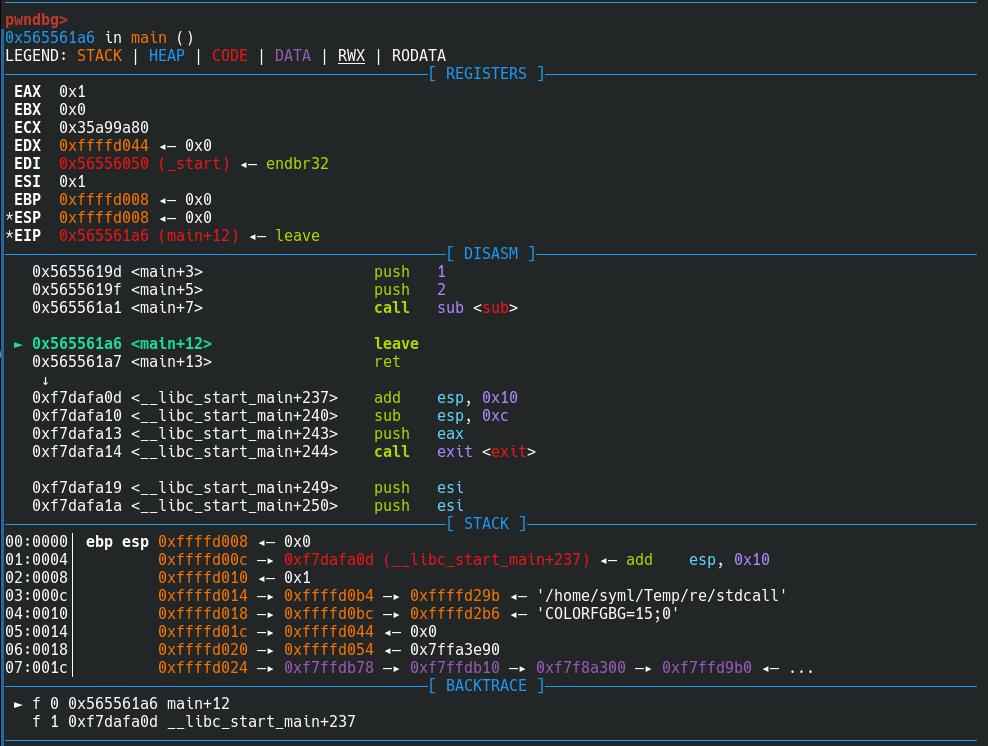Click the RODATA label in the legend

(419, 56)
